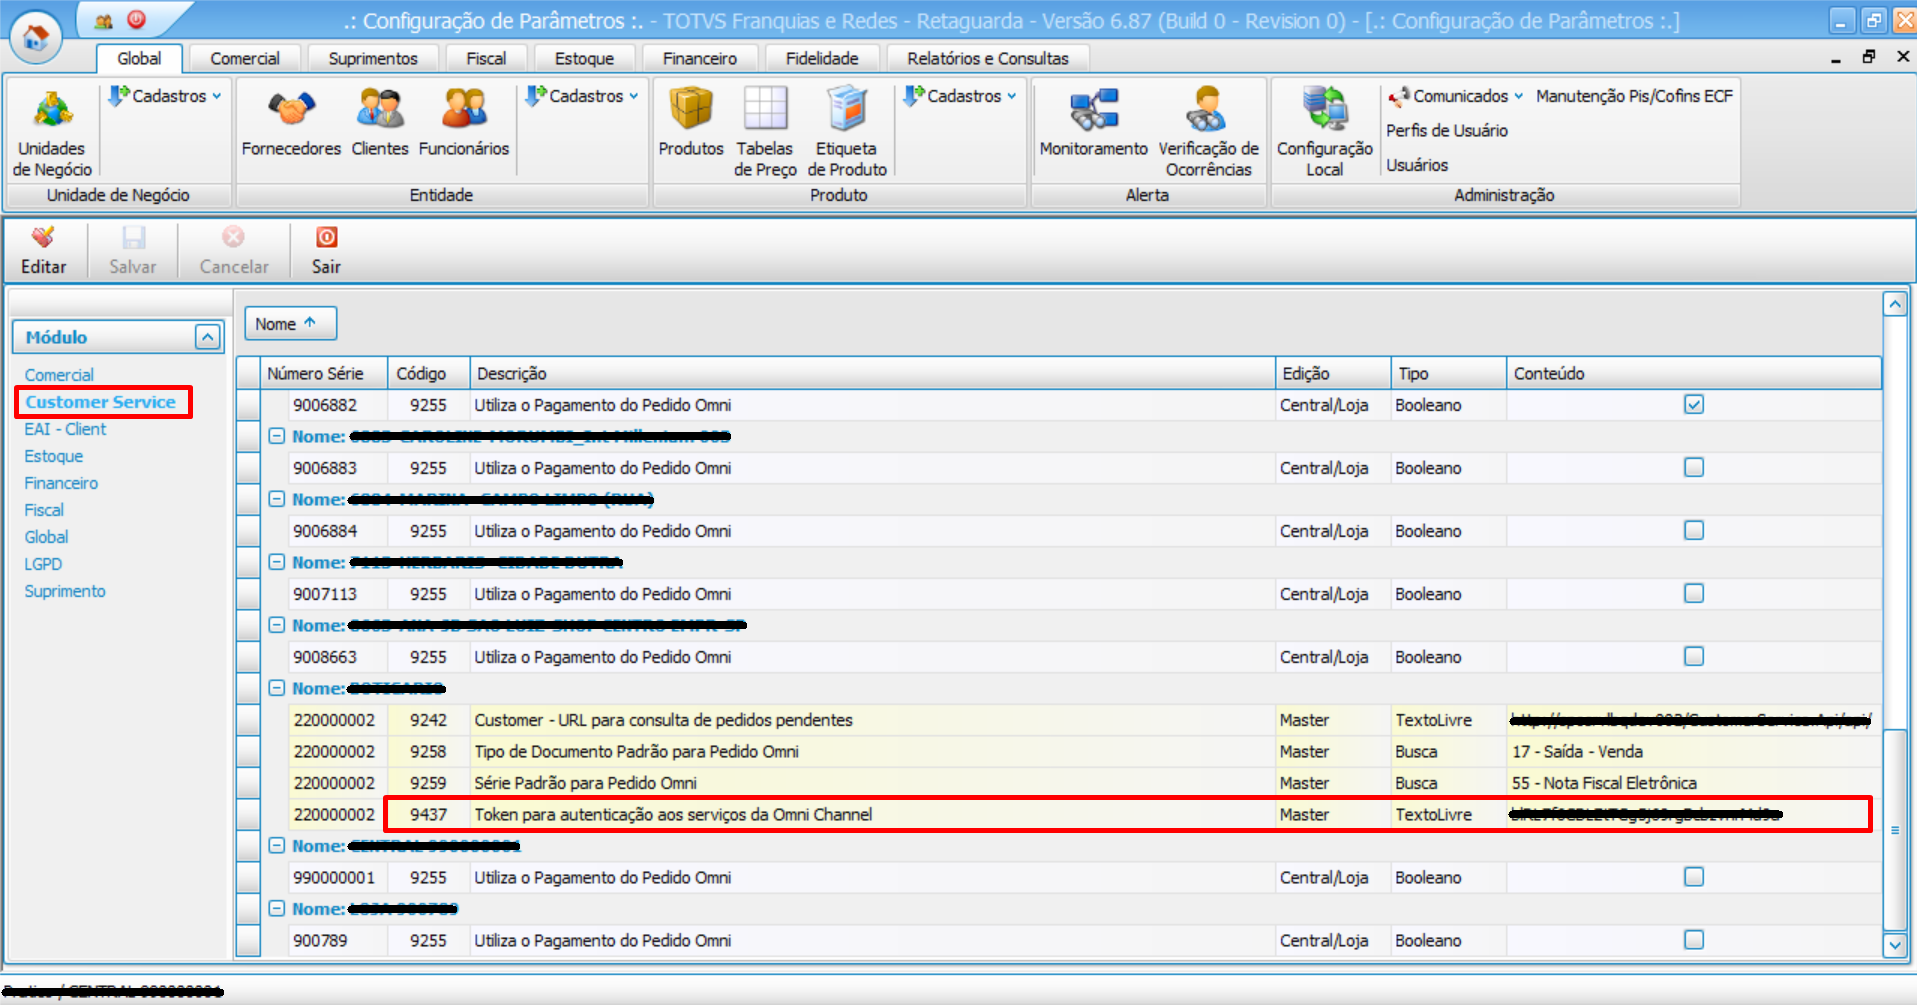Collapse the Nome group containing serial 9007113
Screen dimensions: 1917x1005
coord(277,562)
